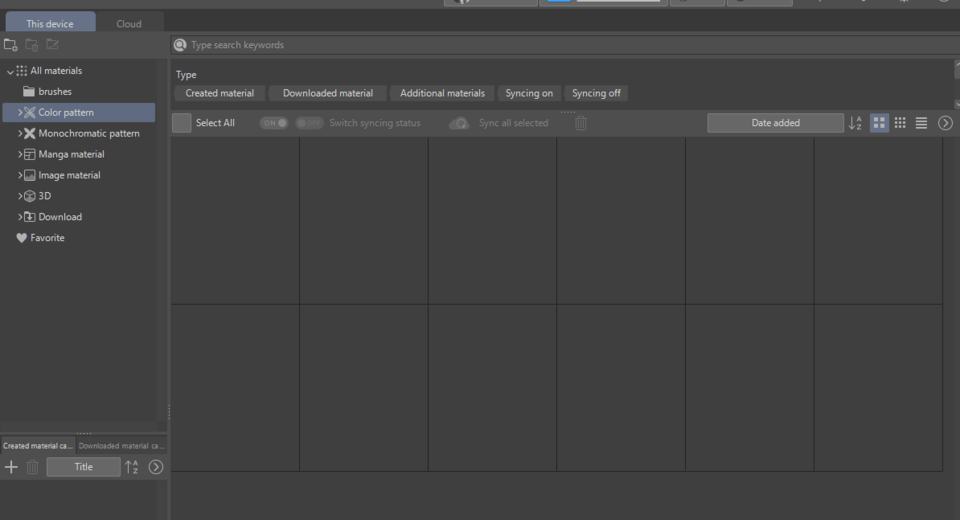Open the Cloud tab
This screenshot has height=520, width=960.
129,23
